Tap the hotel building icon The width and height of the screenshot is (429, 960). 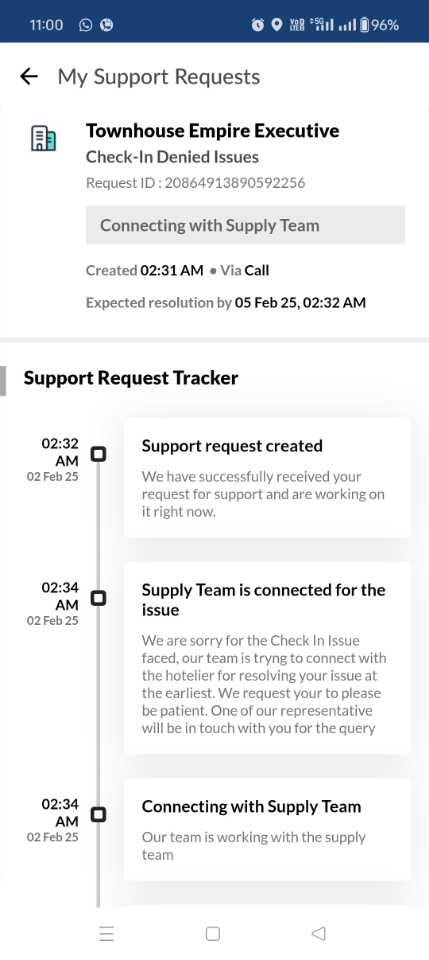43,138
